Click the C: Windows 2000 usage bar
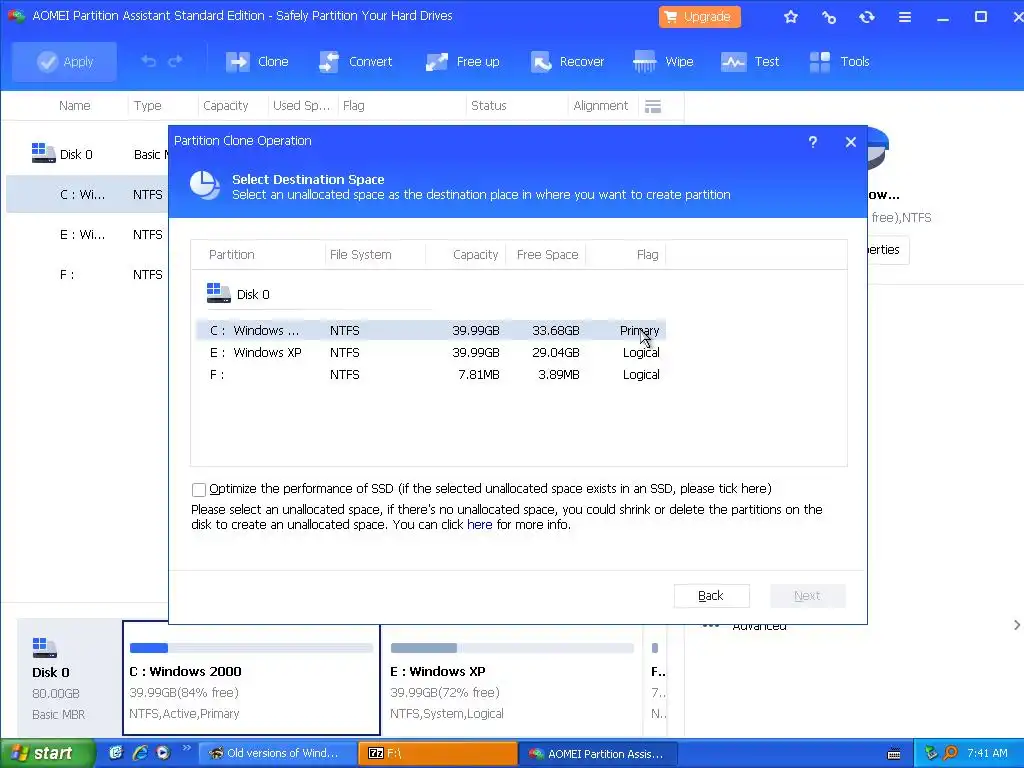This screenshot has width=1024, height=768. click(x=251, y=648)
